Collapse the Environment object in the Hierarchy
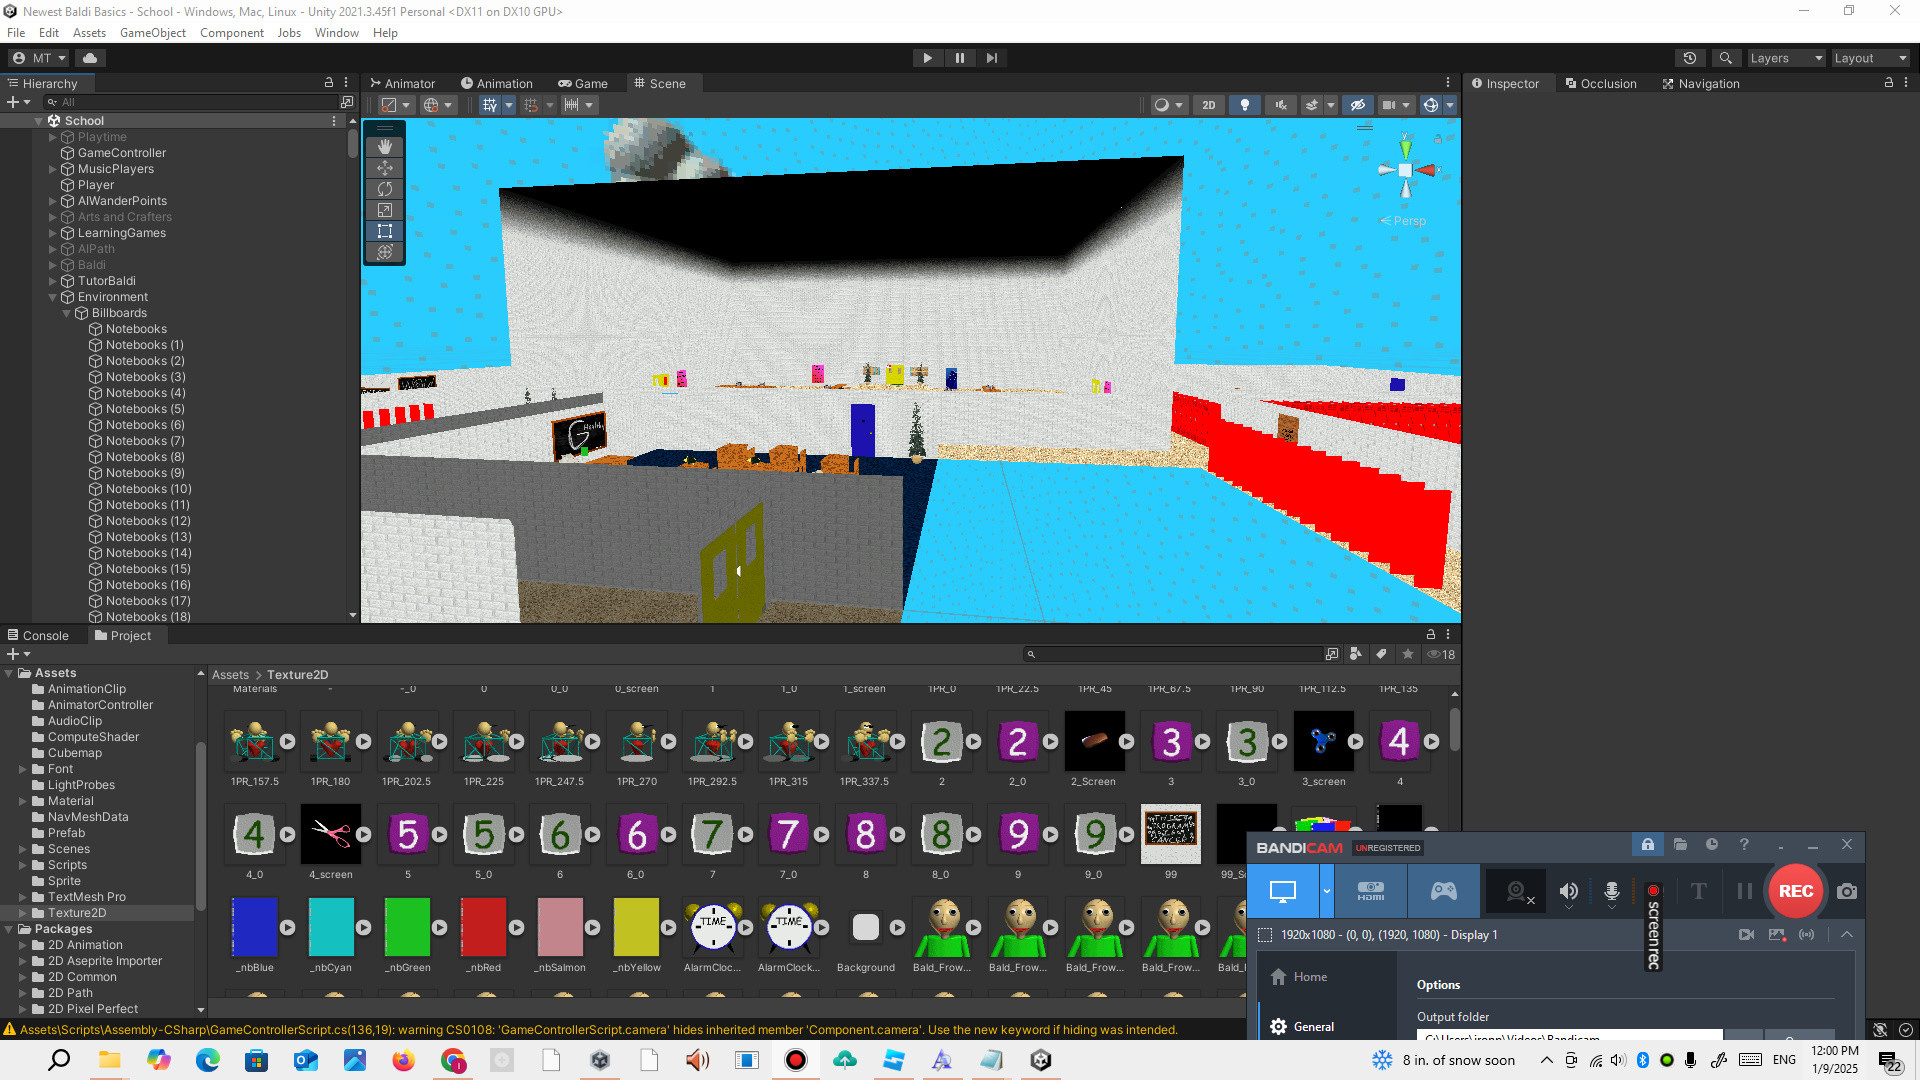The height and width of the screenshot is (1080, 1920). [52, 296]
